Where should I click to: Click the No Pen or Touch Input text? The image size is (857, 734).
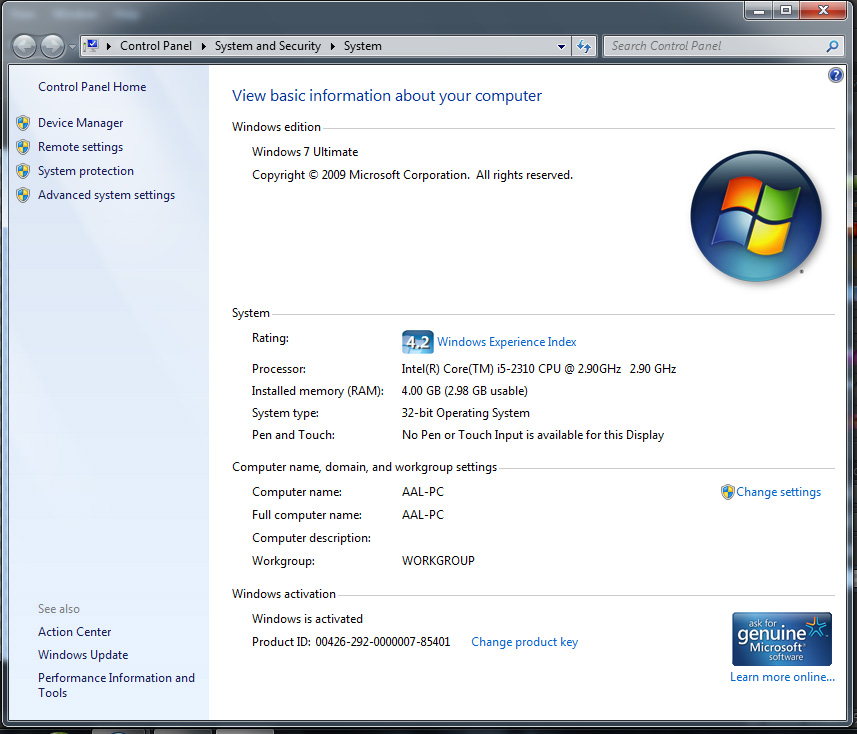coord(533,435)
